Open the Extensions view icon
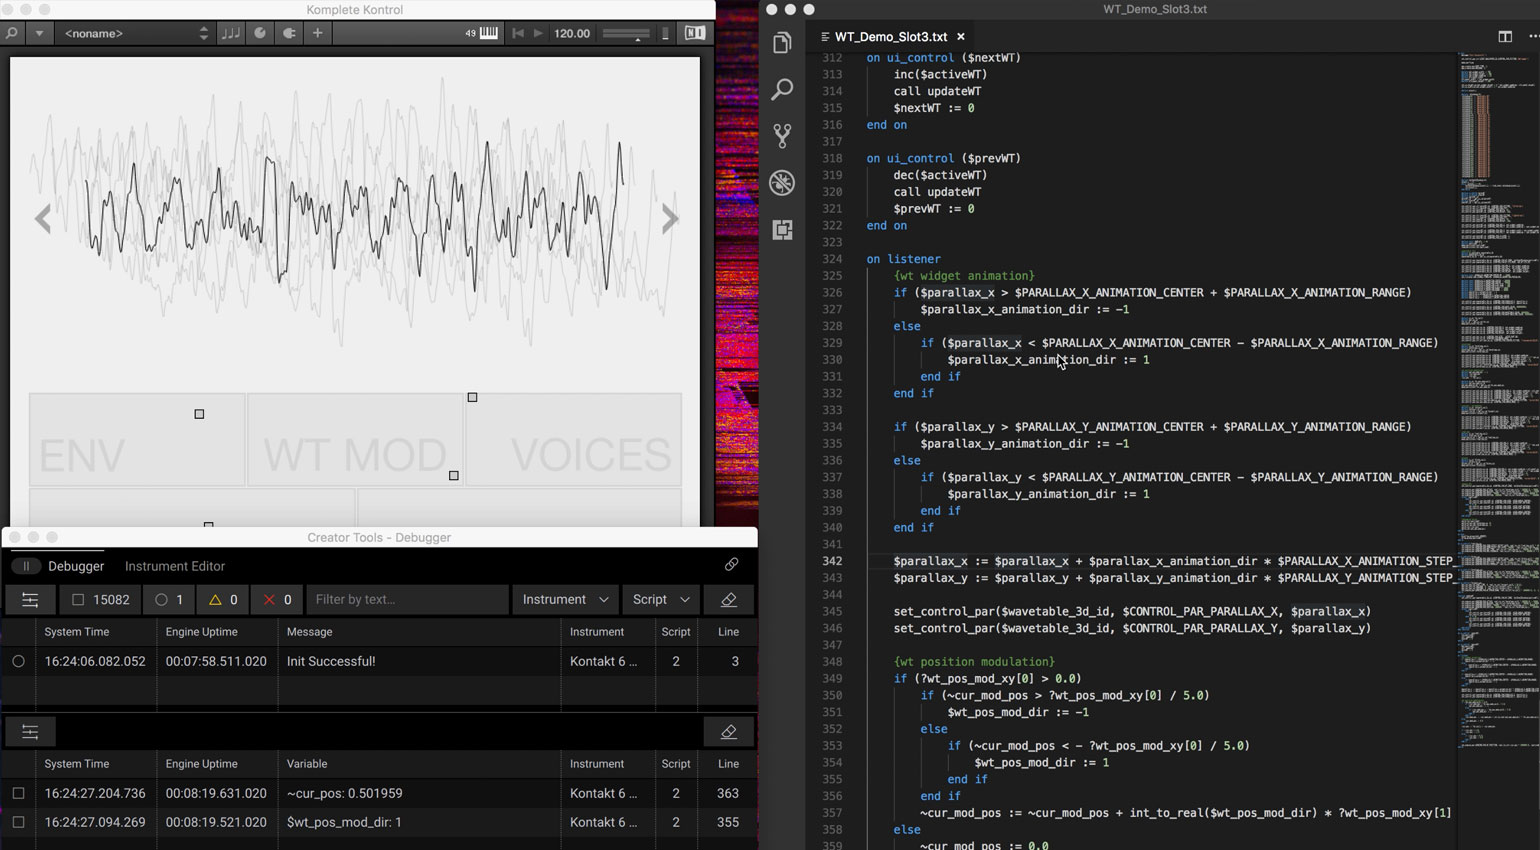Screen dimensions: 1540x850 [782, 229]
